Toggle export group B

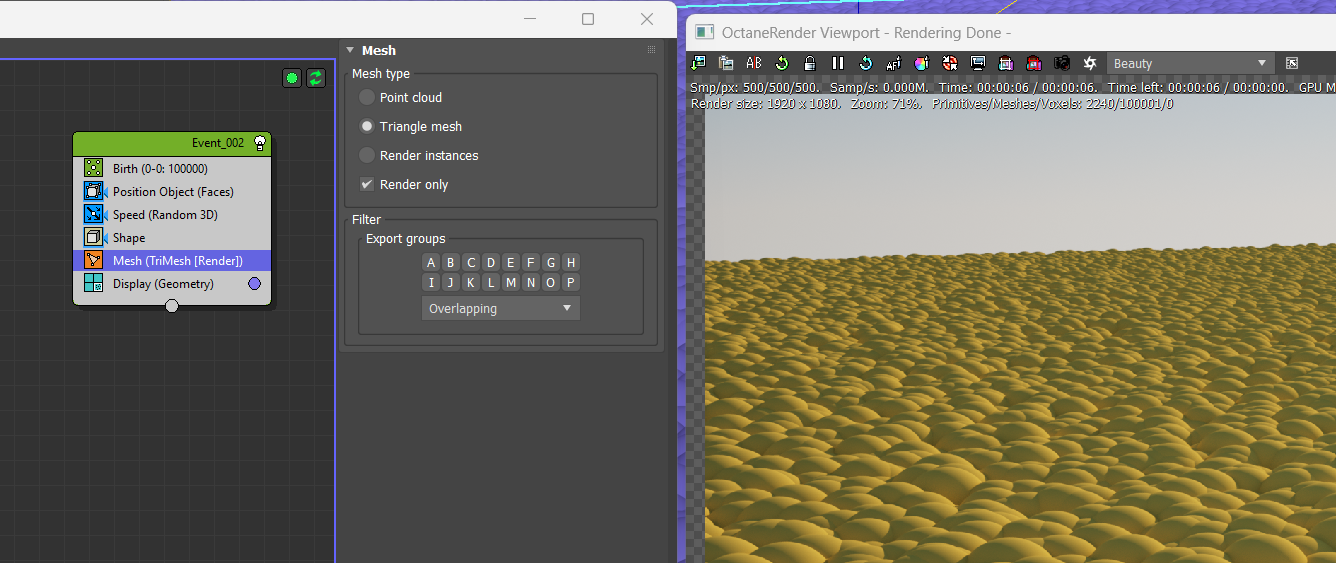tap(451, 262)
